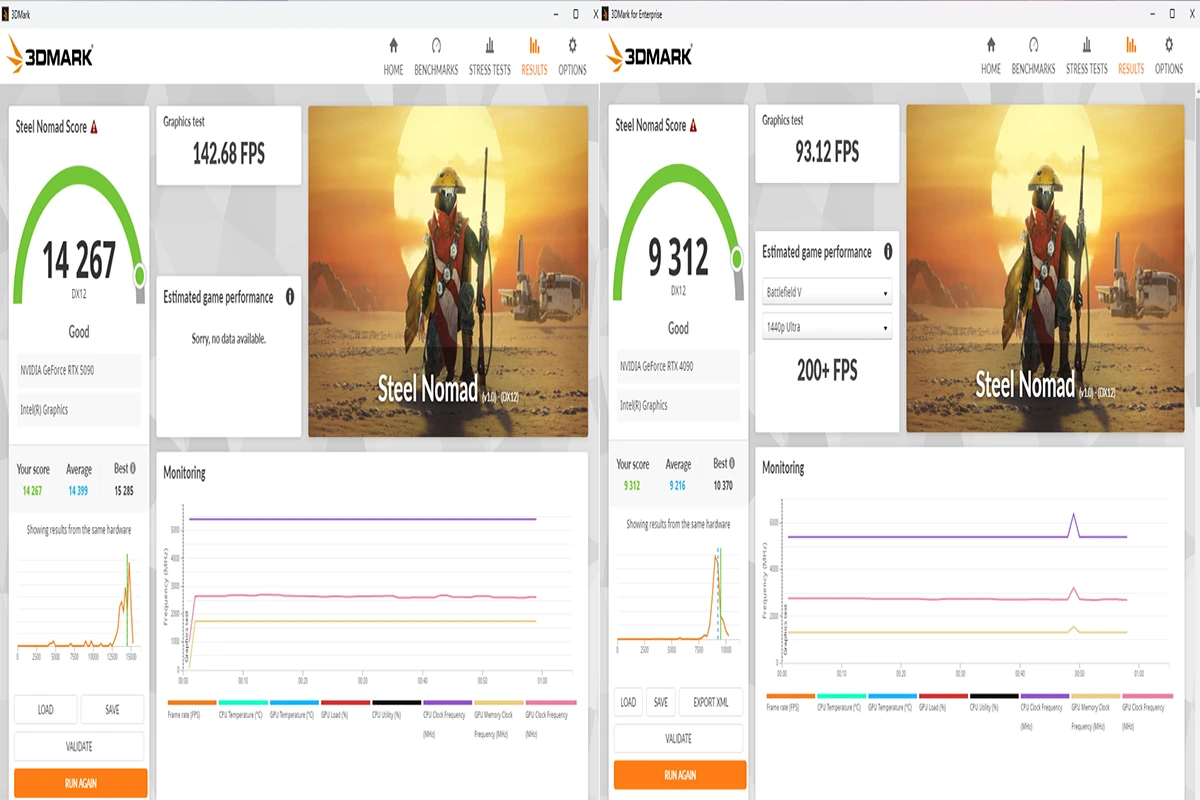This screenshot has height=800, width=1200.
Task: Click the warning icon beside the 14 267 Steel Nomad Score
Action: (x=94, y=127)
